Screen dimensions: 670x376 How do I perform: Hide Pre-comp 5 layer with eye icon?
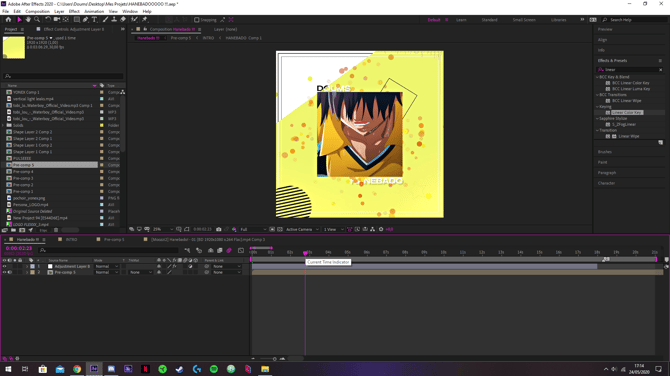[4, 272]
